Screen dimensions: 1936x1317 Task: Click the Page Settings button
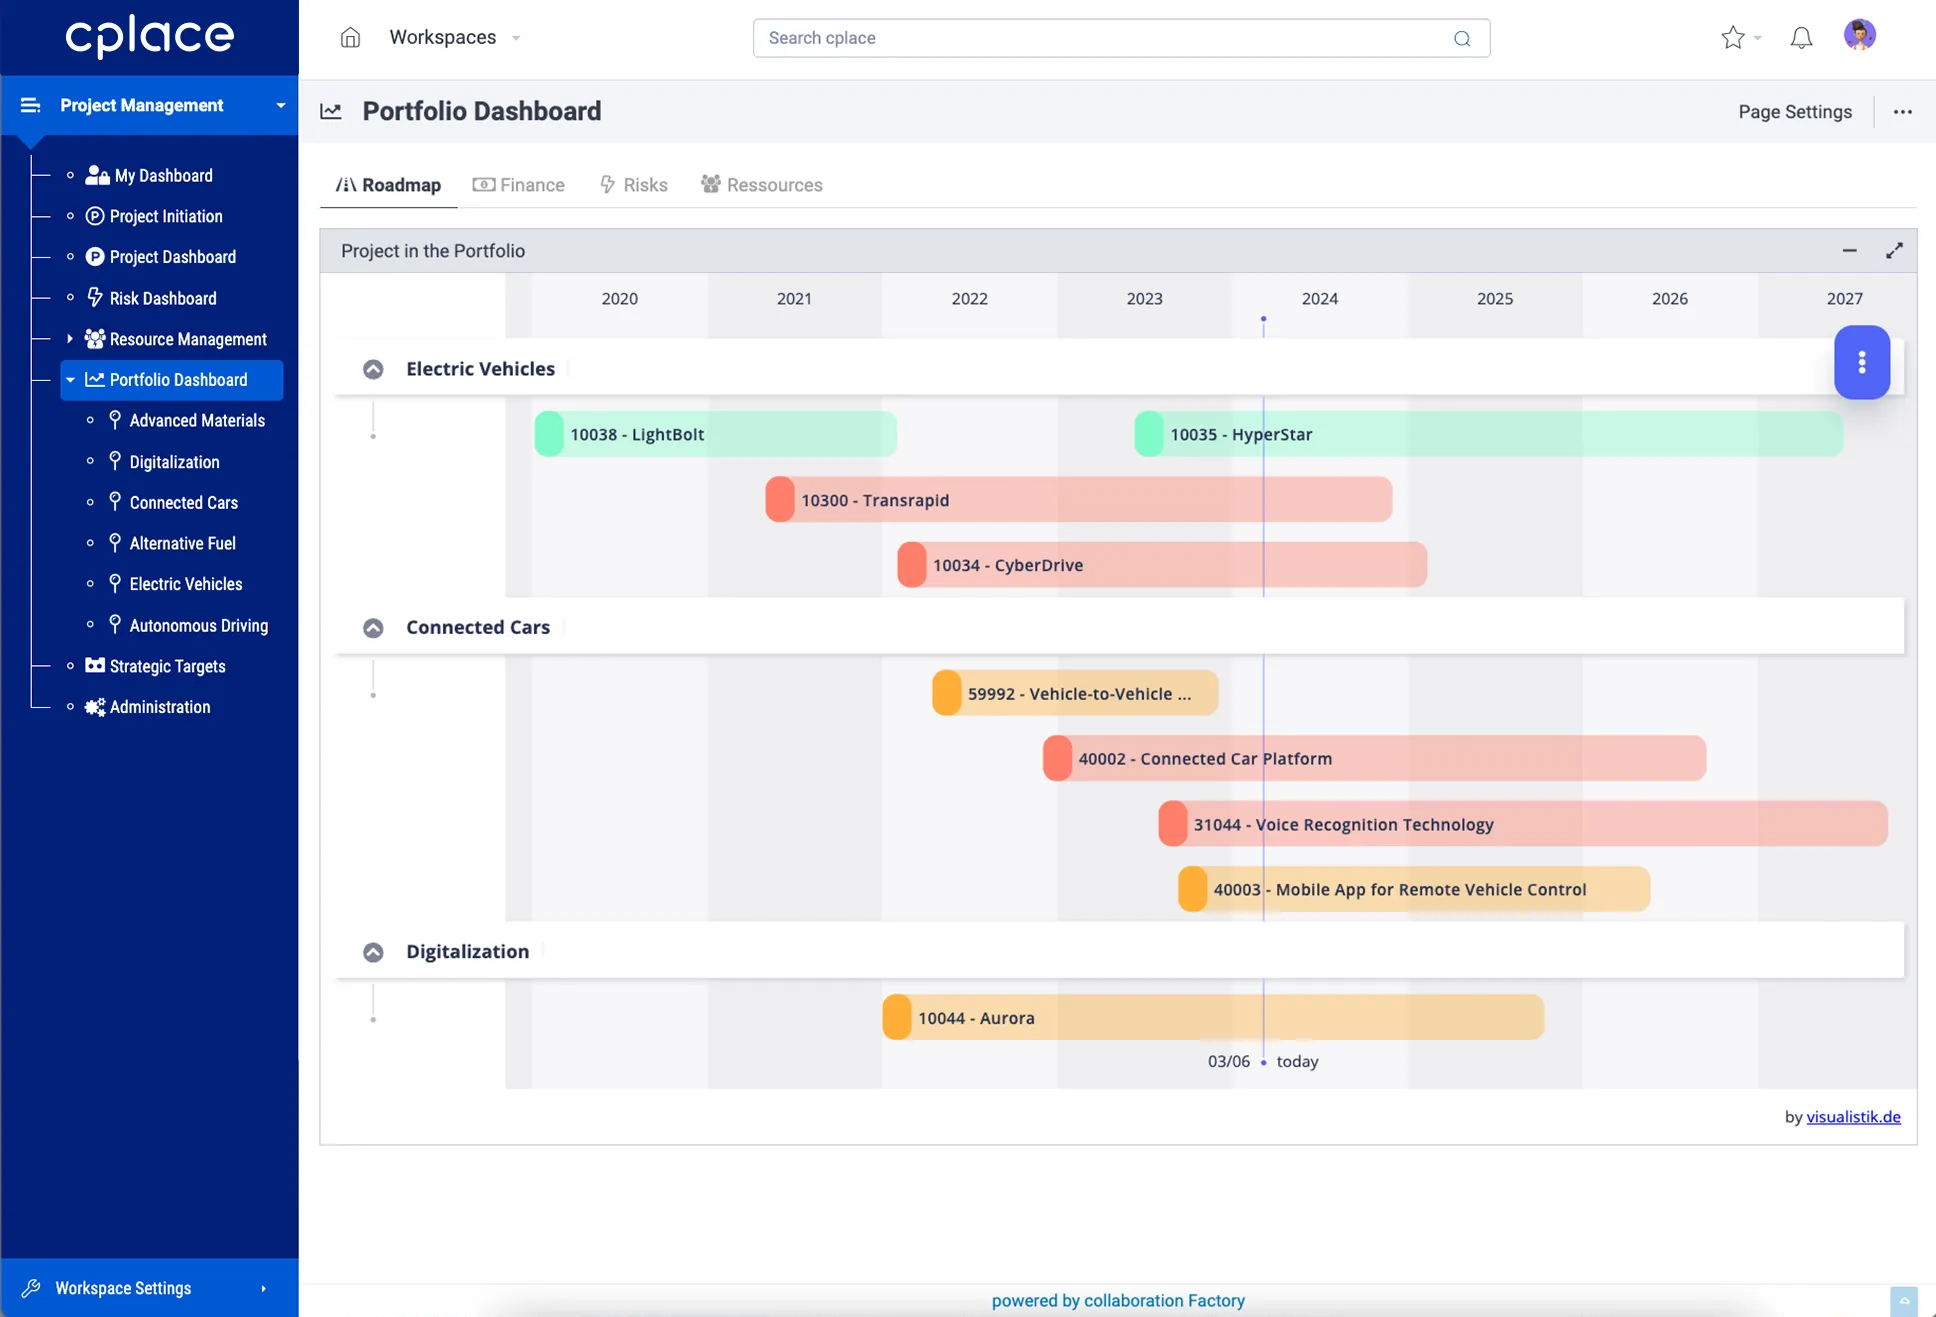(x=1794, y=111)
